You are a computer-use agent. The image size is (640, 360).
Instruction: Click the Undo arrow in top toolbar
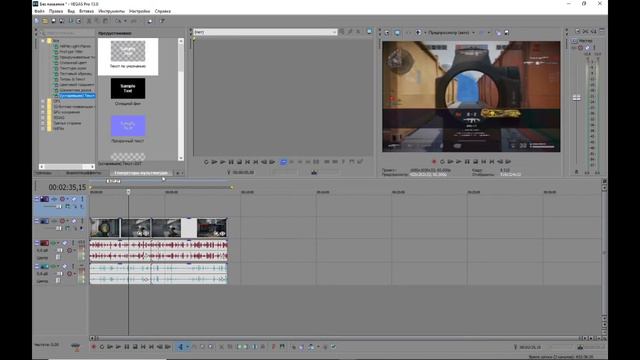[x=118, y=21]
